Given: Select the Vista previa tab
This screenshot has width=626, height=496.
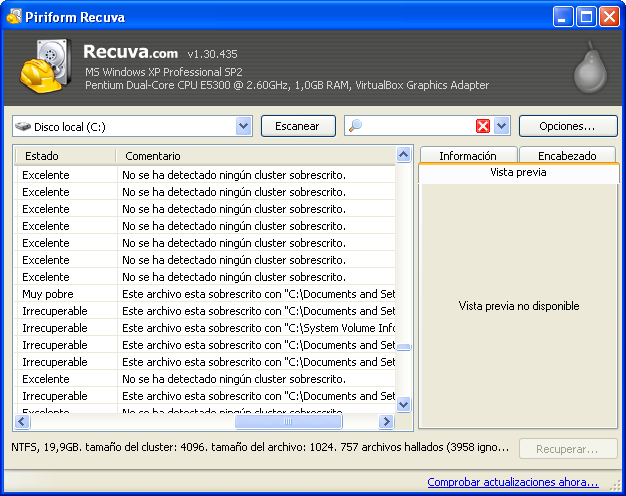Looking at the screenshot, I should tap(517, 173).
